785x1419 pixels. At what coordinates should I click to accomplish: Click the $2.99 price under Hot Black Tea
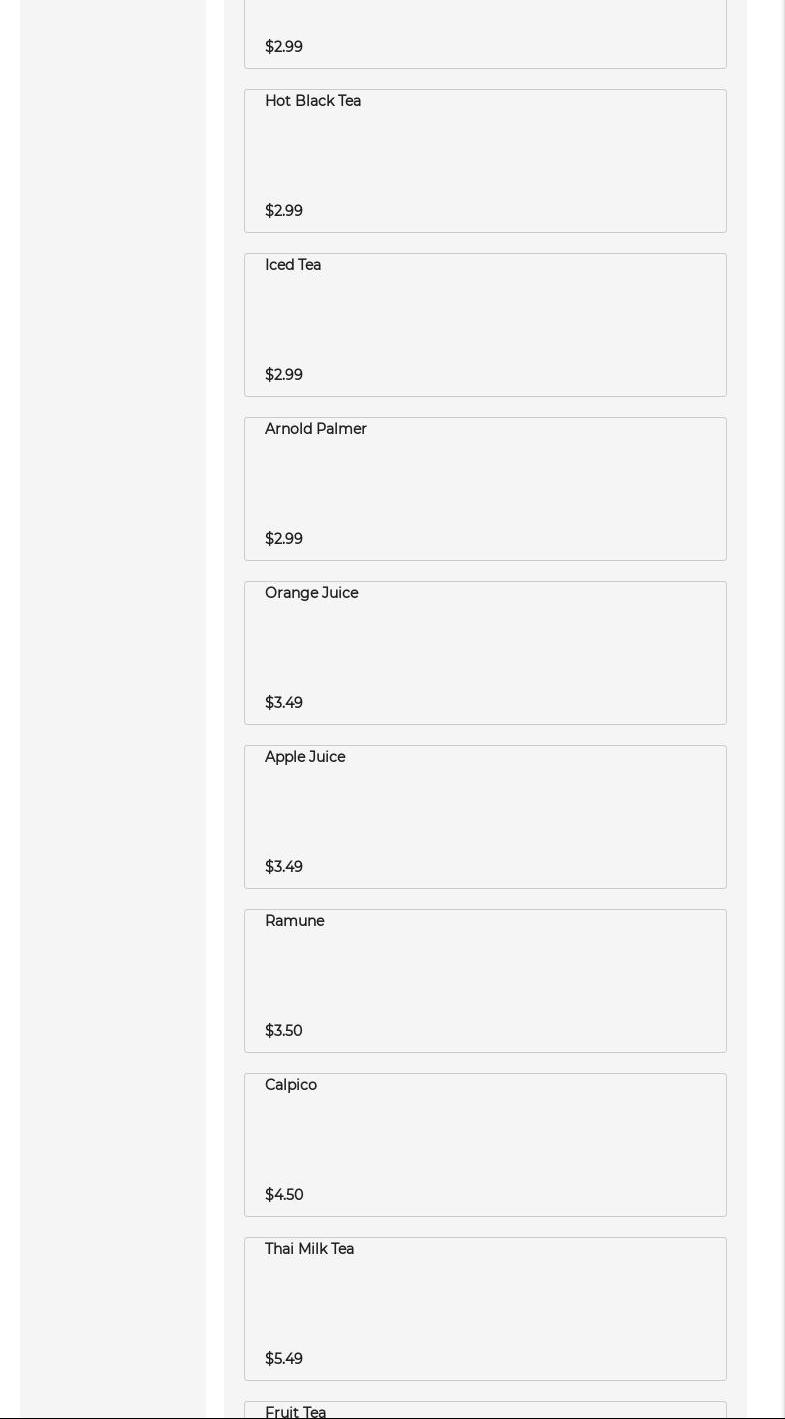pyautogui.click(x=284, y=211)
